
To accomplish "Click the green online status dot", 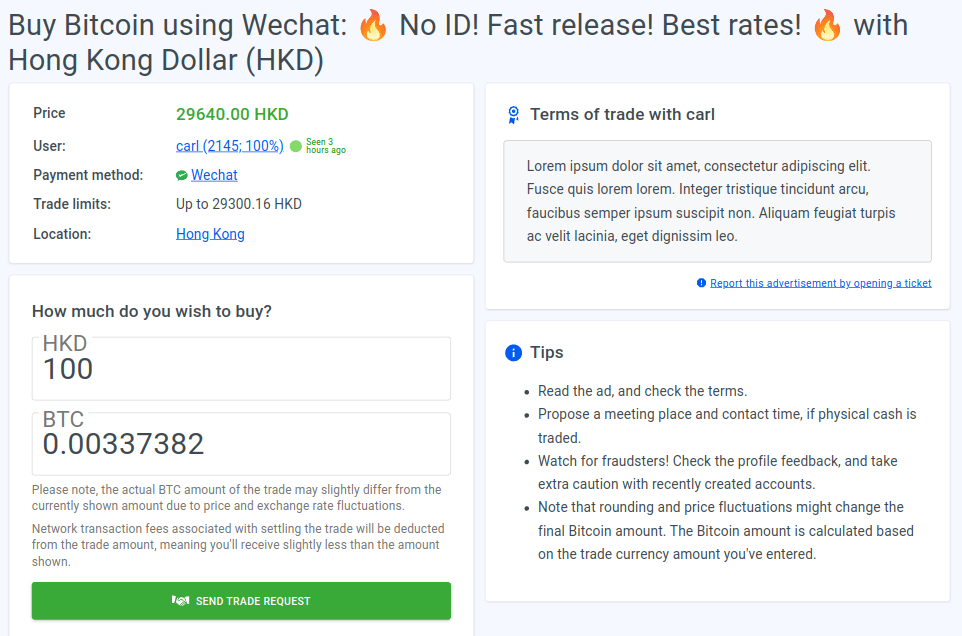I will [x=296, y=146].
